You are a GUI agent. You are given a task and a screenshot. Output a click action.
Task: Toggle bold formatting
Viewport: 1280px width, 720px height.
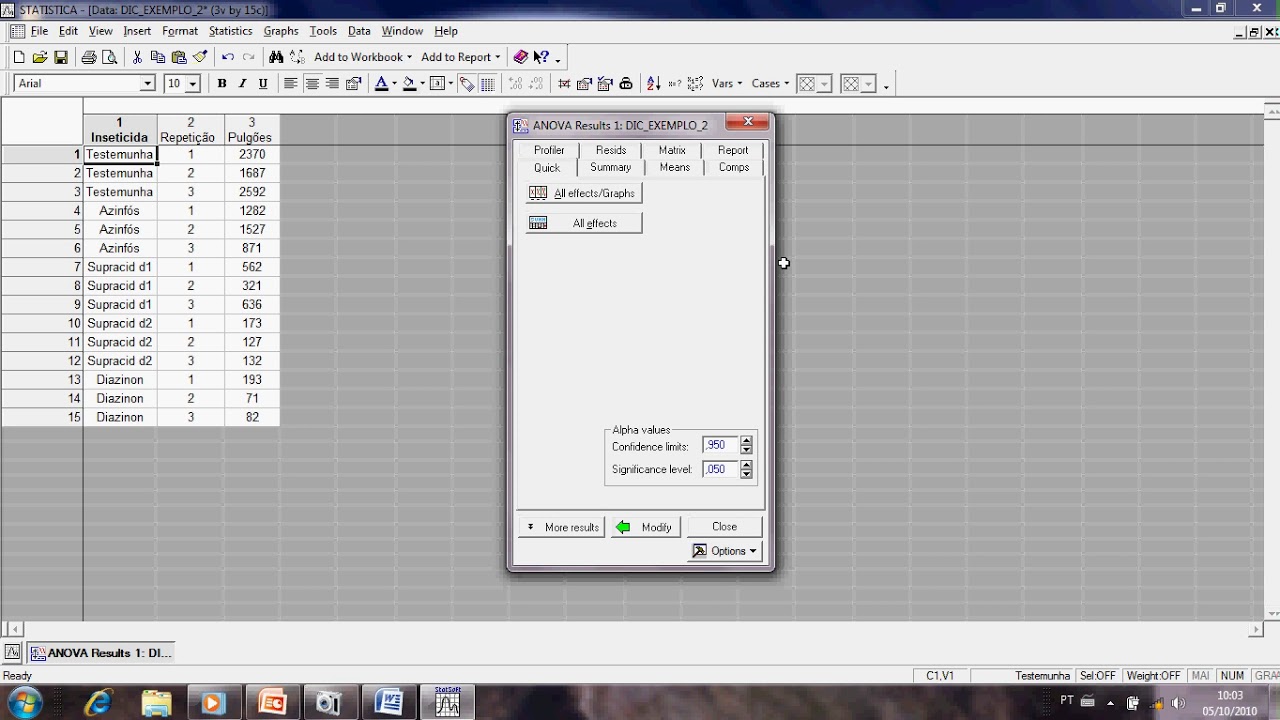pos(222,84)
